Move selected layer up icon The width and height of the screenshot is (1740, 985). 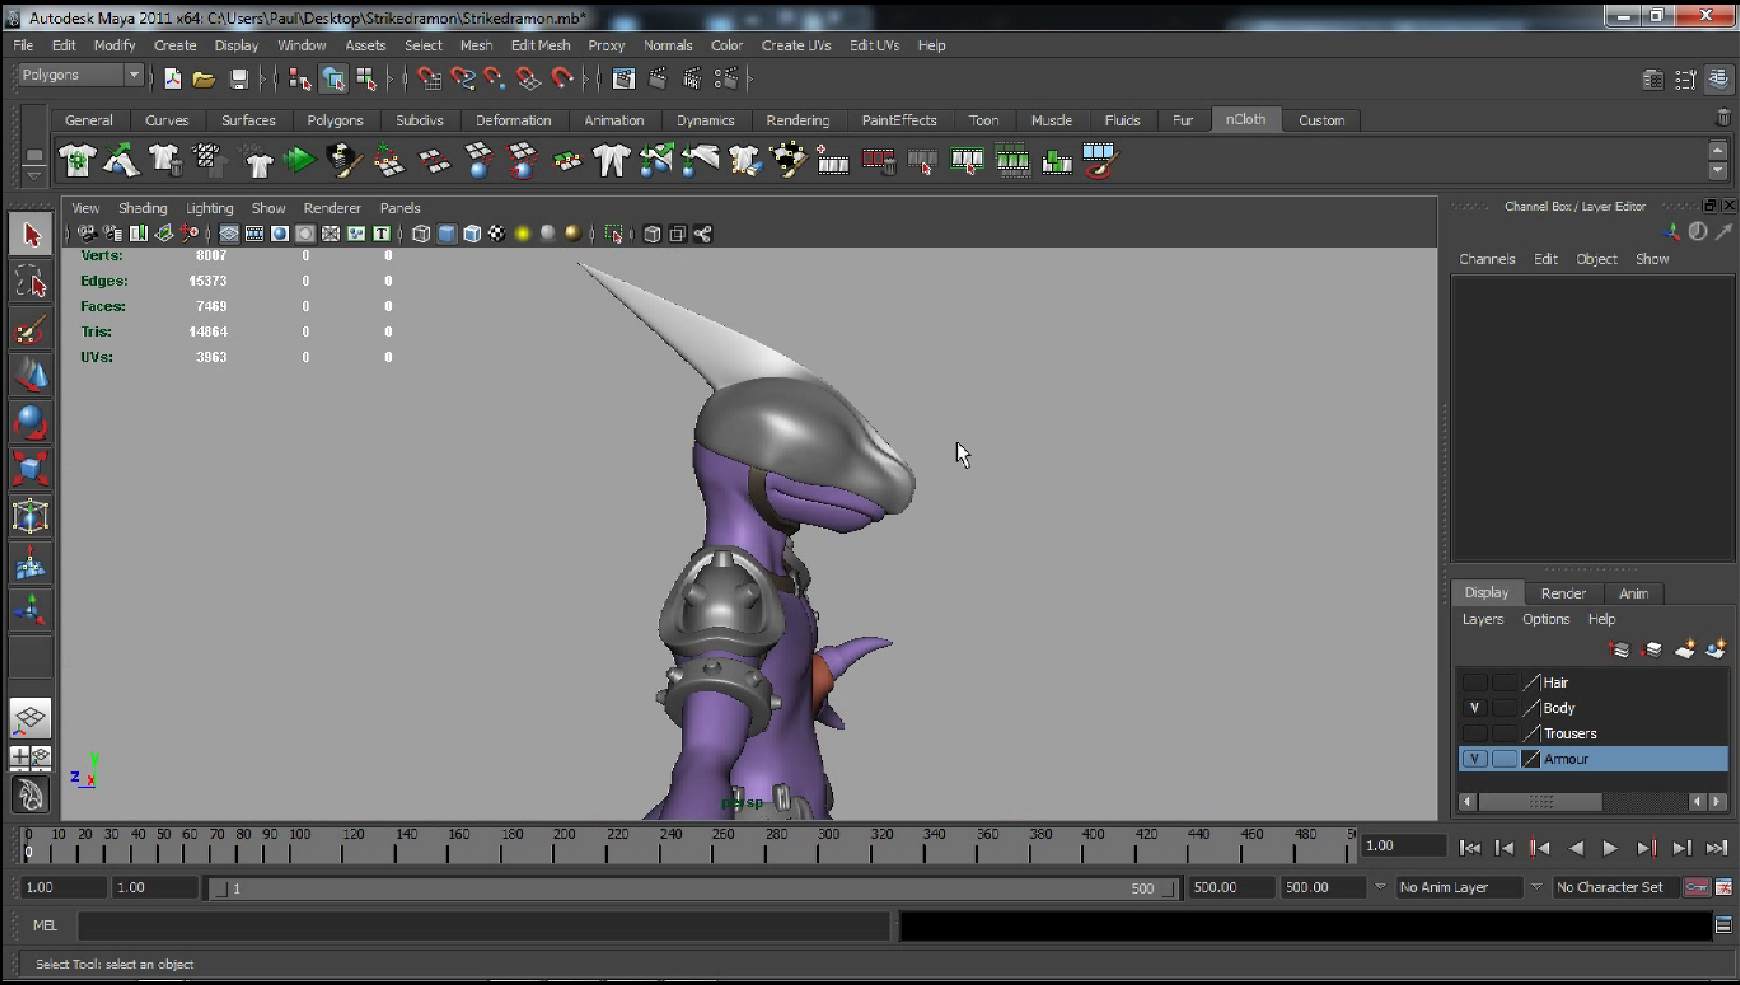[1619, 650]
